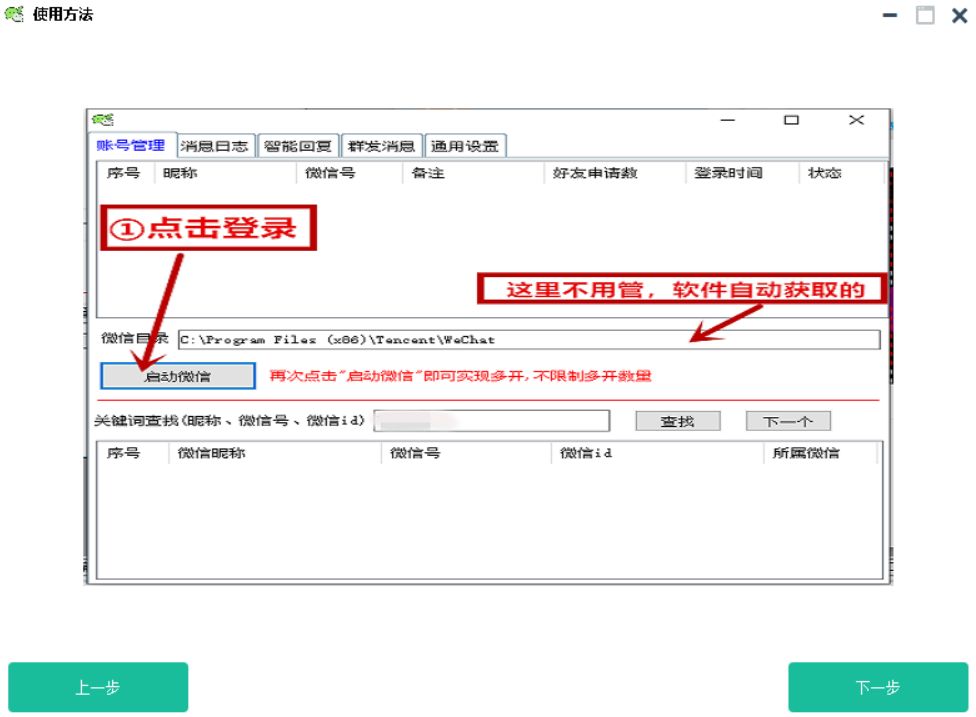Image resolution: width=976 pixels, height=717 pixels.
Task: Click the 好友申请数 column header
Action: tap(595, 173)
